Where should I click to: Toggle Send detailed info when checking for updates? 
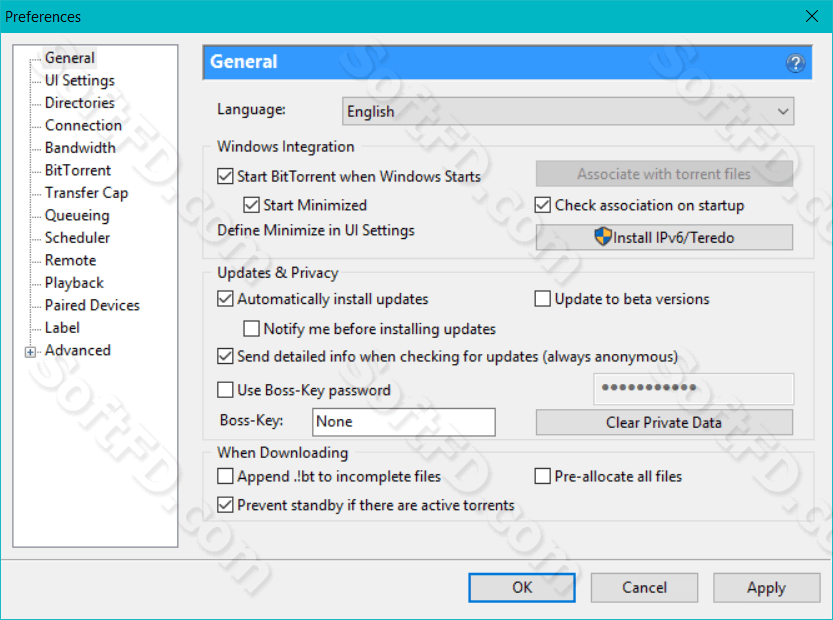225,356
